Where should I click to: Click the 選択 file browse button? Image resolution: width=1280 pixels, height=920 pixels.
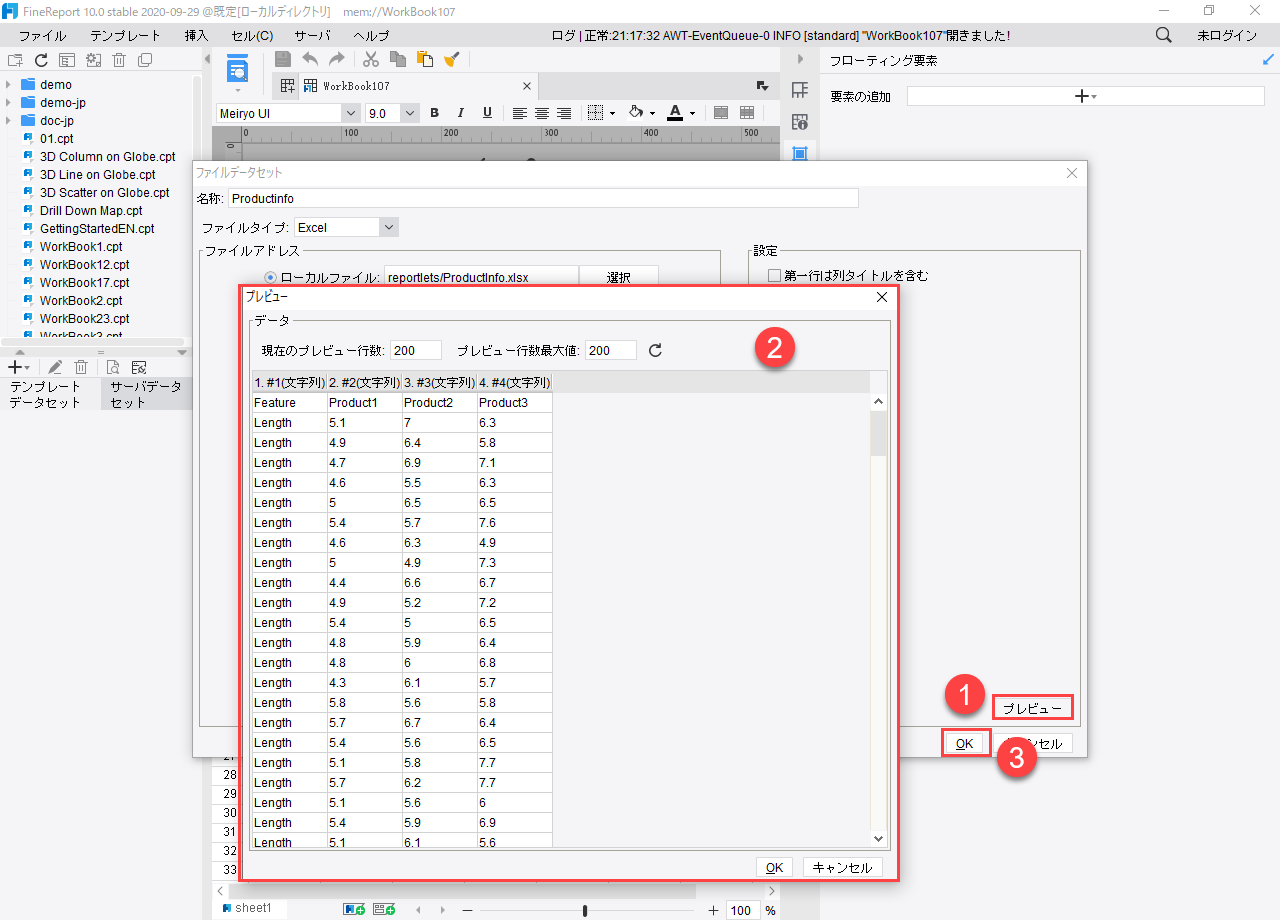(x=619, y=277)
